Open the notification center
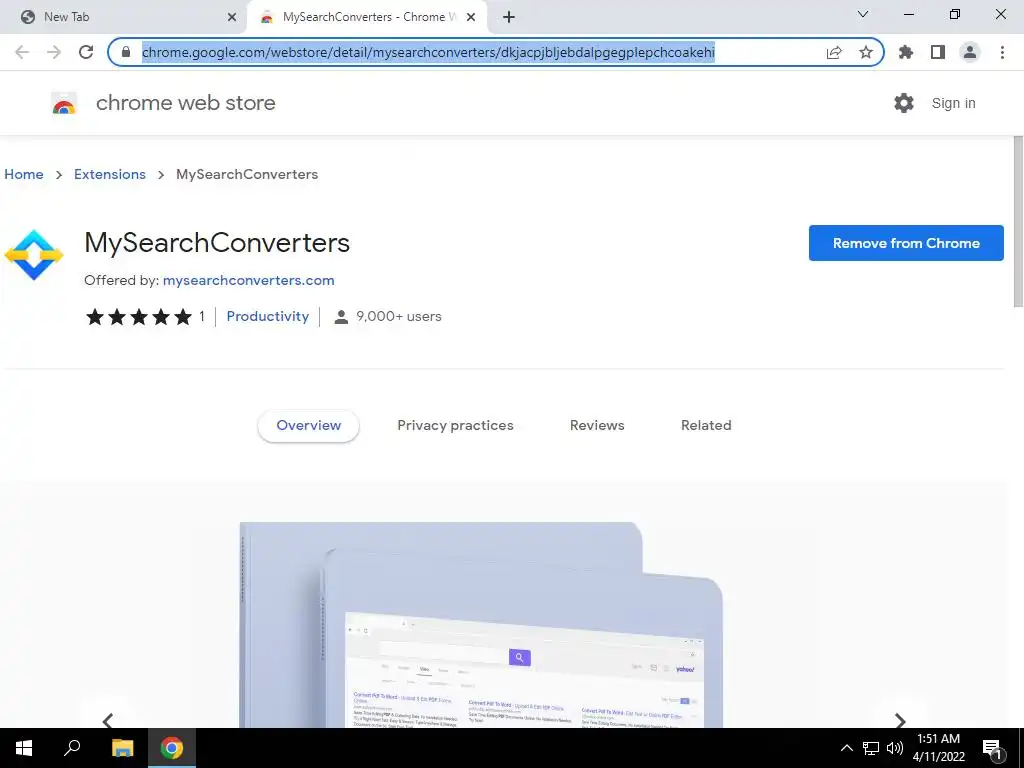1024x768 pixels. pos(993,749)
